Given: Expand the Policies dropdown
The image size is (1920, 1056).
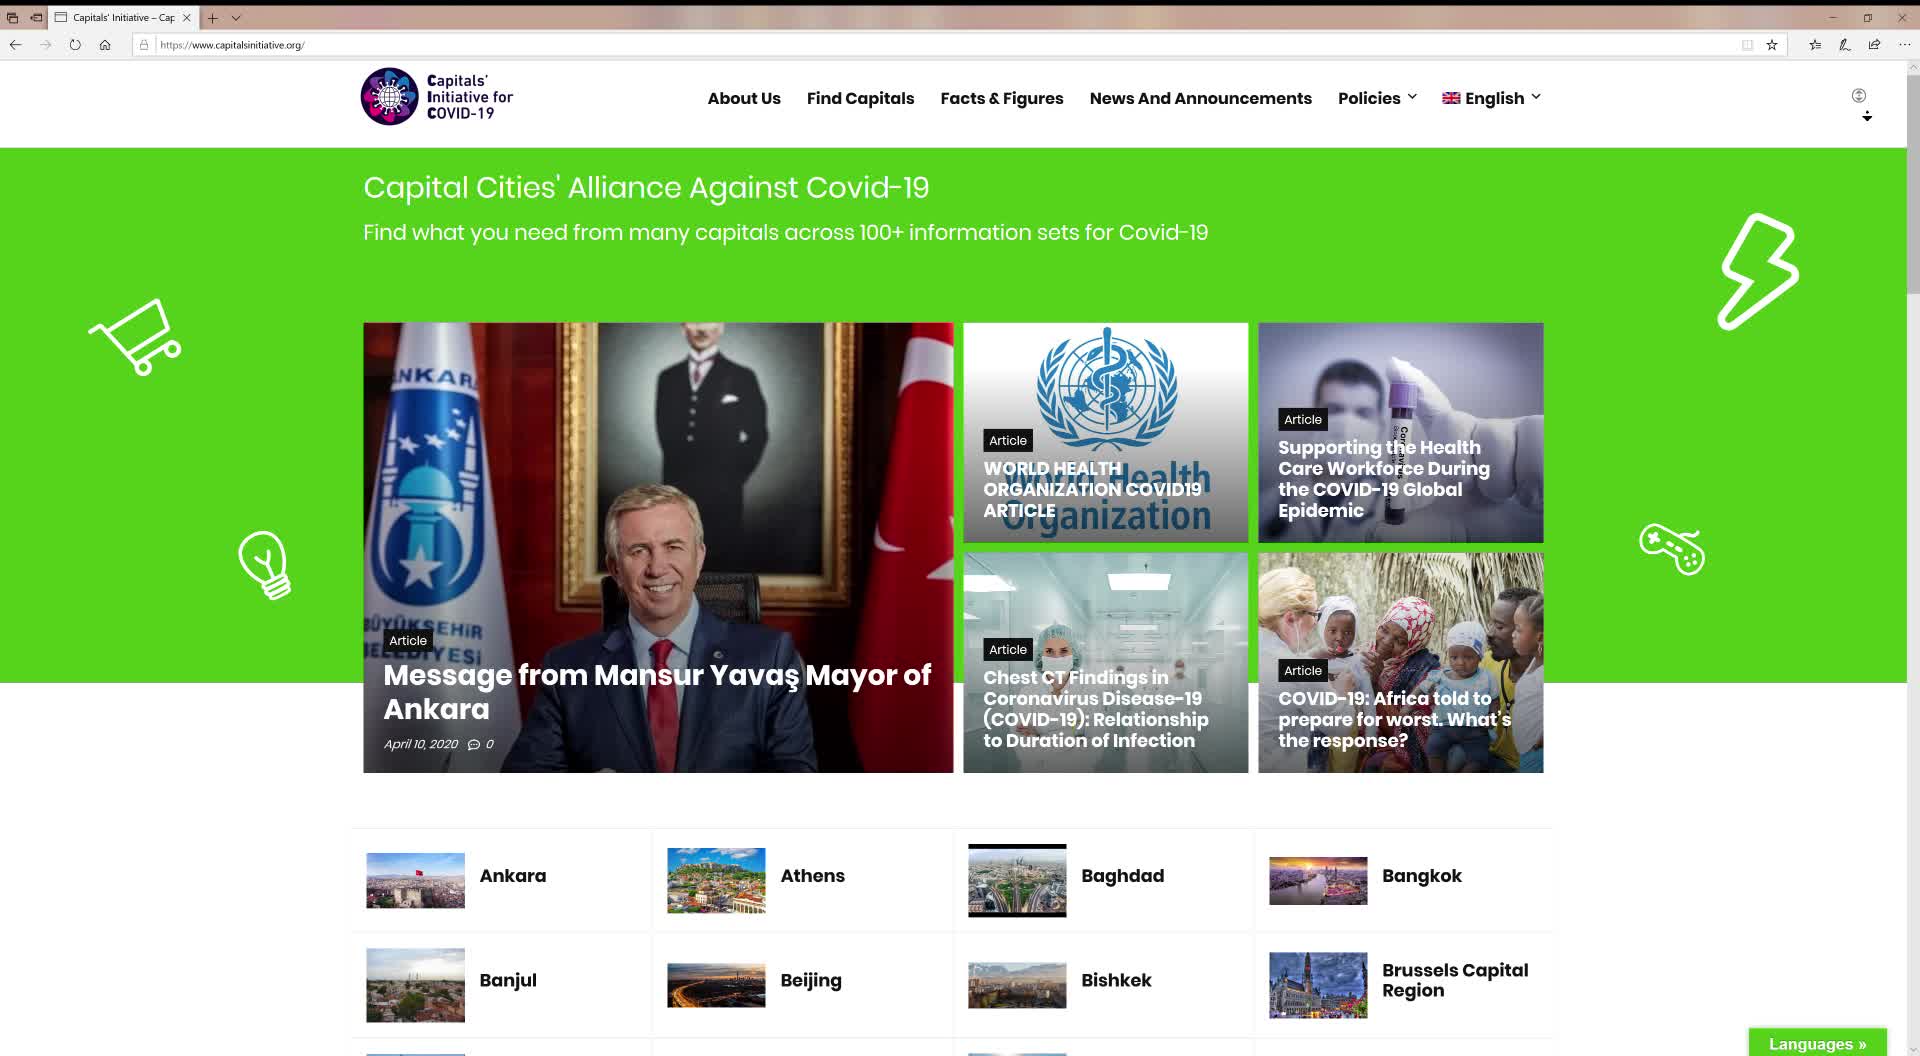Looking at the screenshot, I should tap(1377, 98).
